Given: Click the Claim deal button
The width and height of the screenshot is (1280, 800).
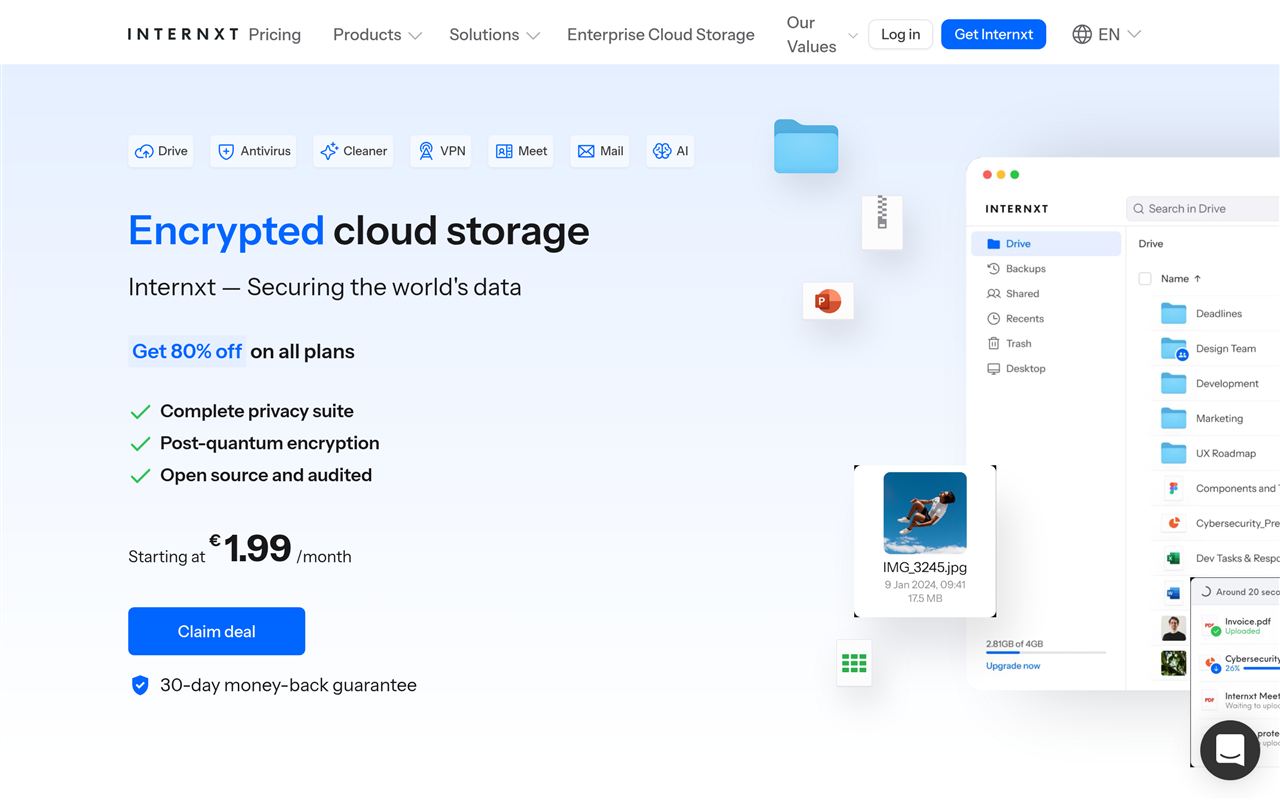Looking at the screenshot, I should click(216, 631).
